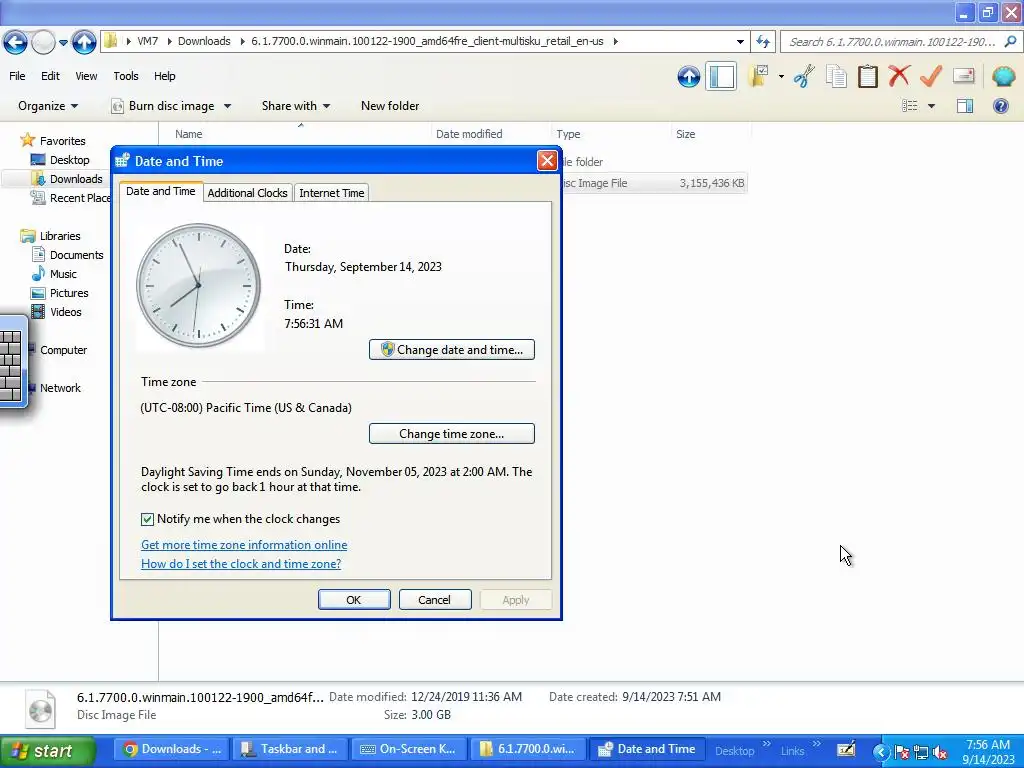Click the red X Delete icon

[899, 76]
